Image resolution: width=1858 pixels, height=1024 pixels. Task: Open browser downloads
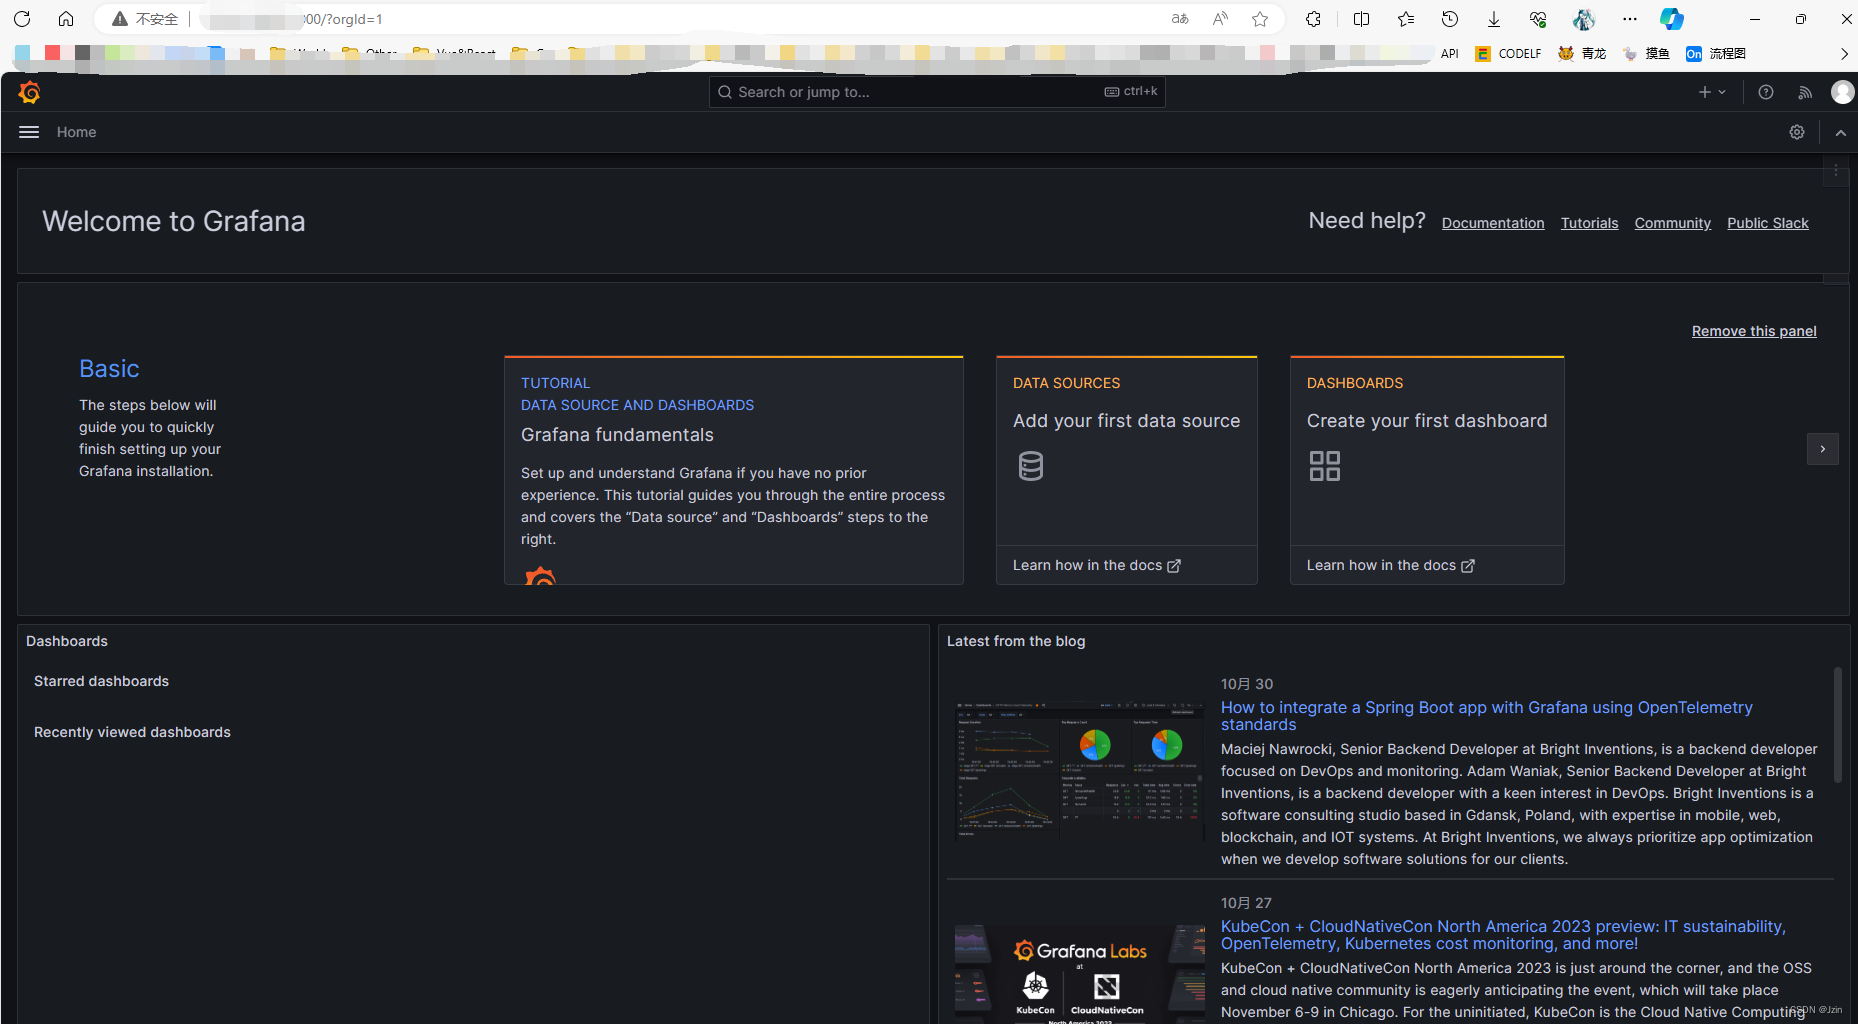(x=1494, y=19)
